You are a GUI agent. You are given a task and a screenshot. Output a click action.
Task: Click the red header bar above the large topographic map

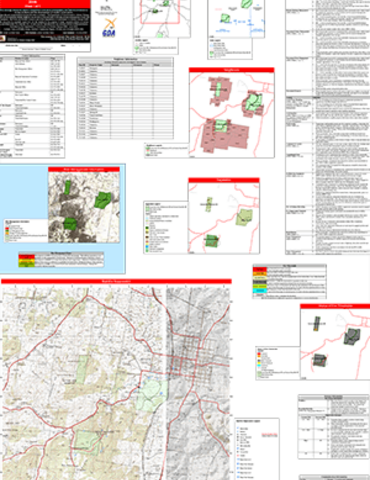116,282
